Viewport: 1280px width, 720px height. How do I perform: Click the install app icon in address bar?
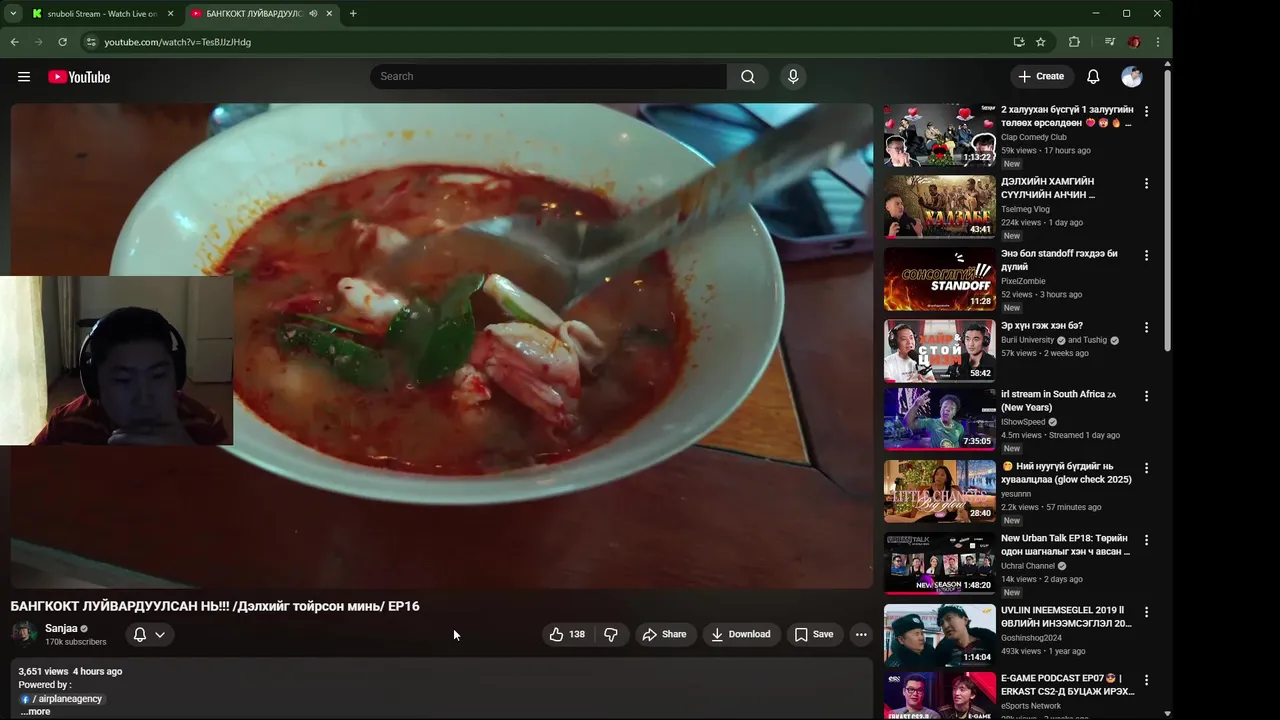coord(1019,42)
